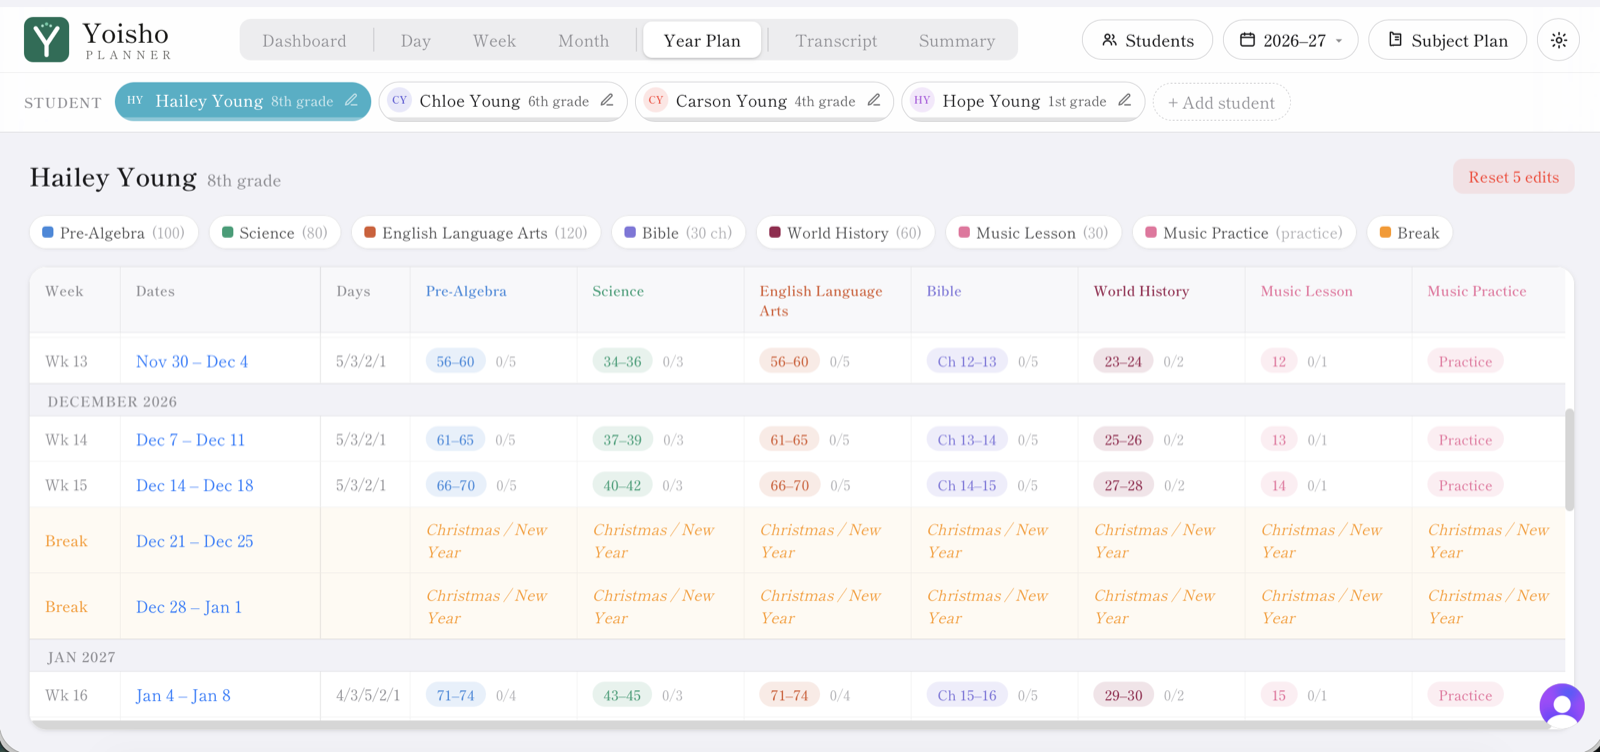Edit Chloe Young with pencil icon
Screen dimensions: 1600x752
[607, 100]
